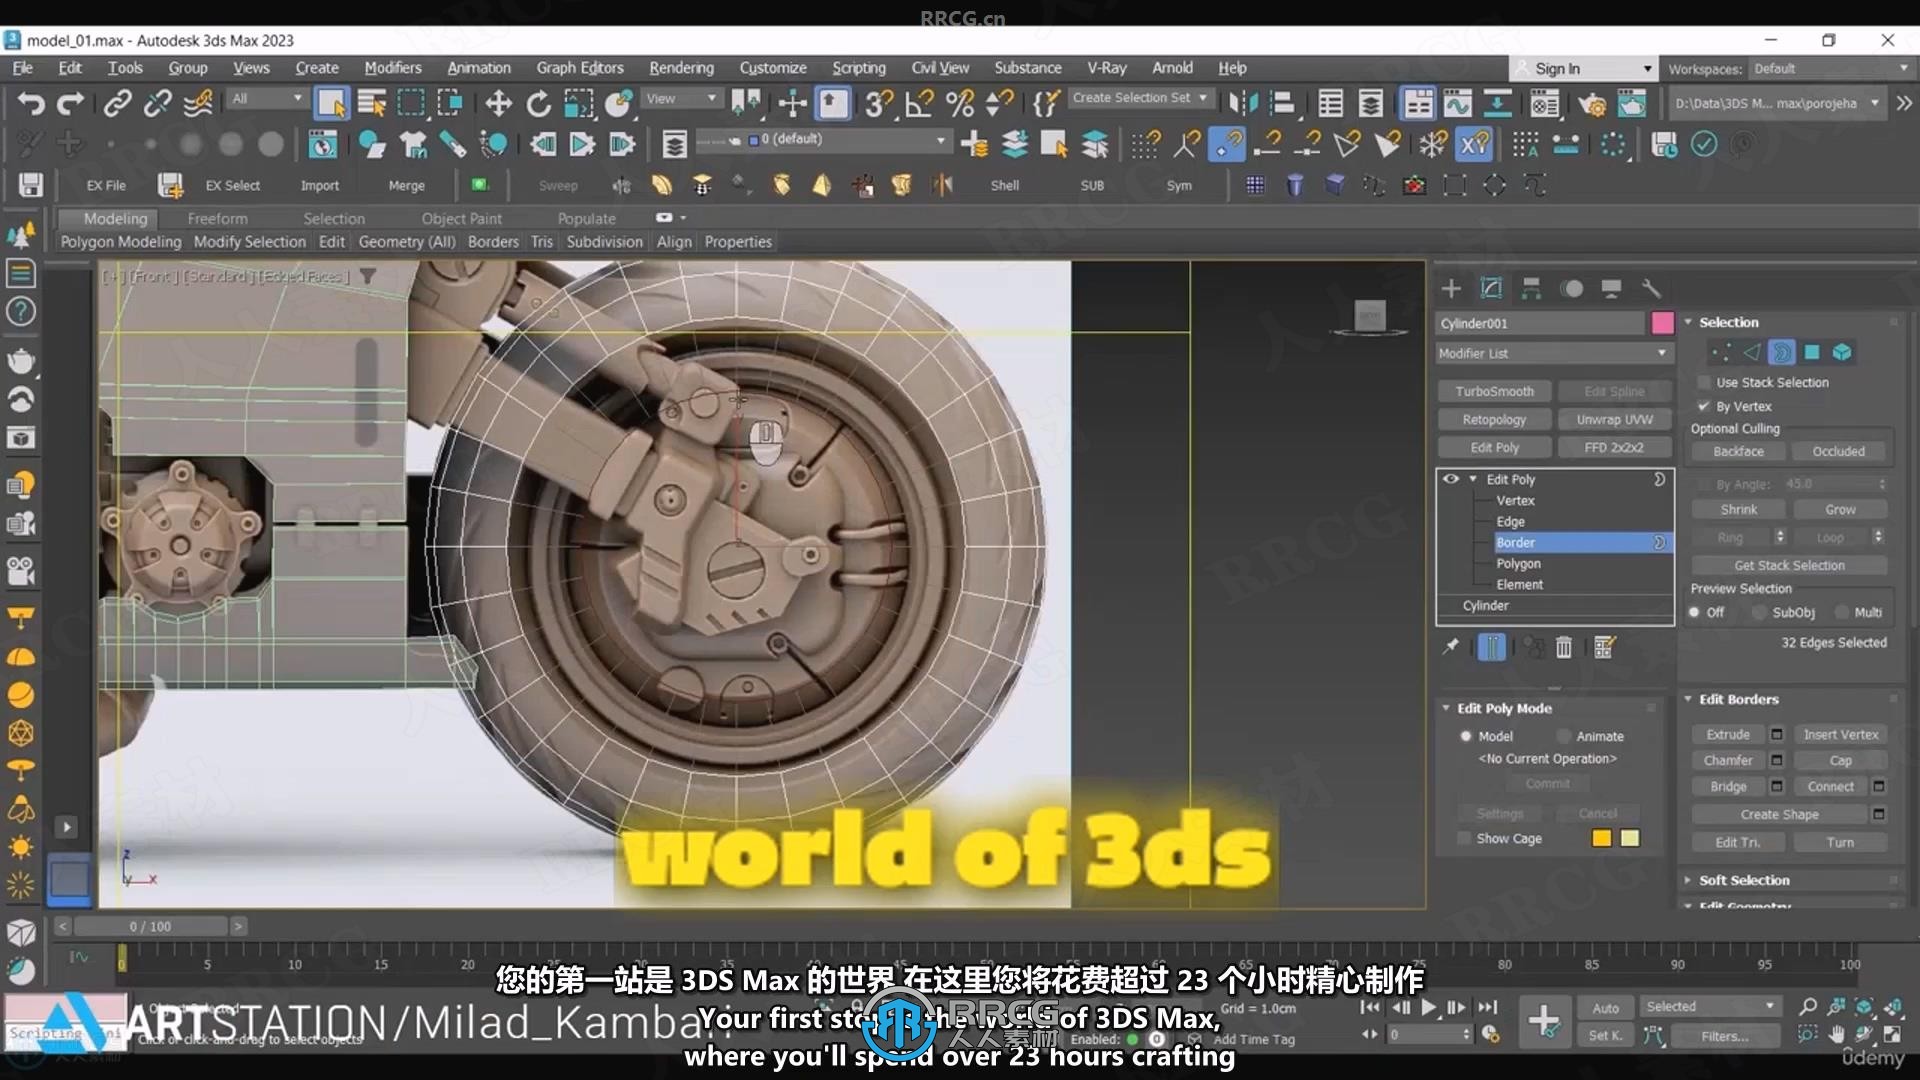Open the Modifier List dropdown
Screen dimensions: 1920x1080
point(1554,353)
